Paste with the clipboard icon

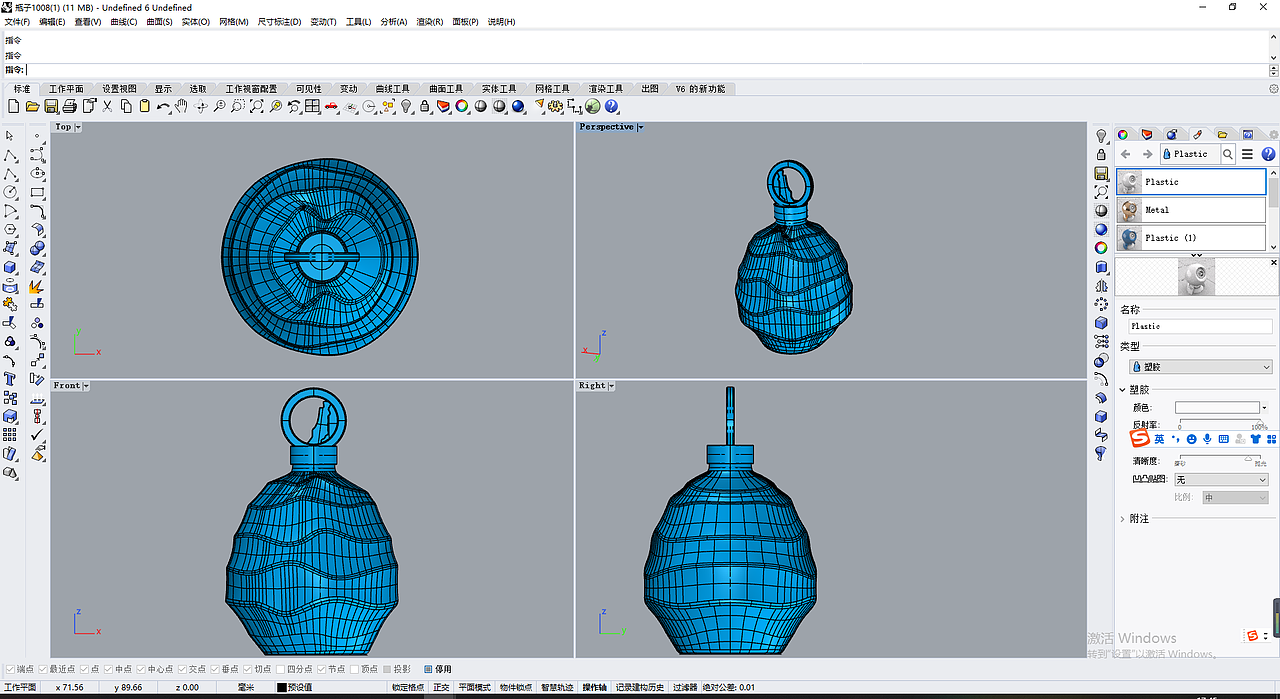145,106
